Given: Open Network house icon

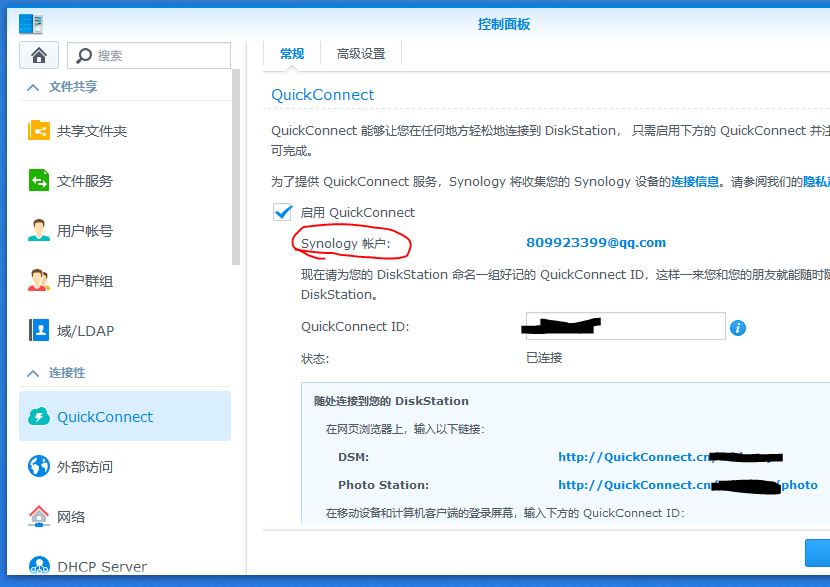Looking at the screenshot, I should (x=39, y=516).
